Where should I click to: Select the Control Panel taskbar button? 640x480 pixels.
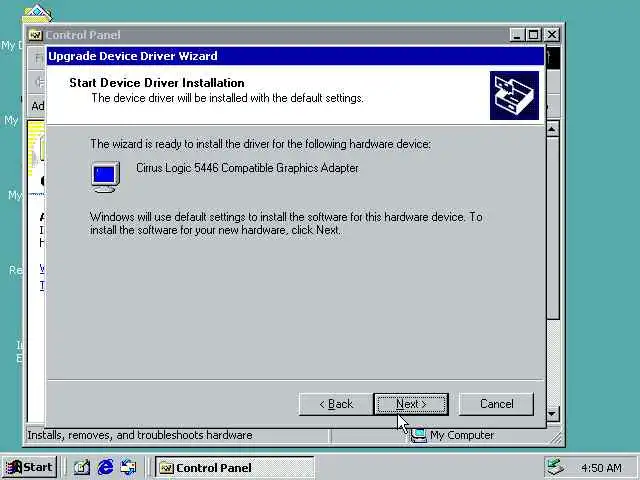(234, 467)
